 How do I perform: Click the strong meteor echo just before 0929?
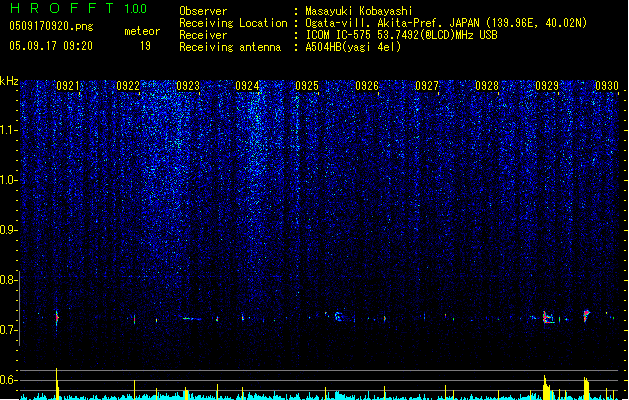click(x=548, y=317)
